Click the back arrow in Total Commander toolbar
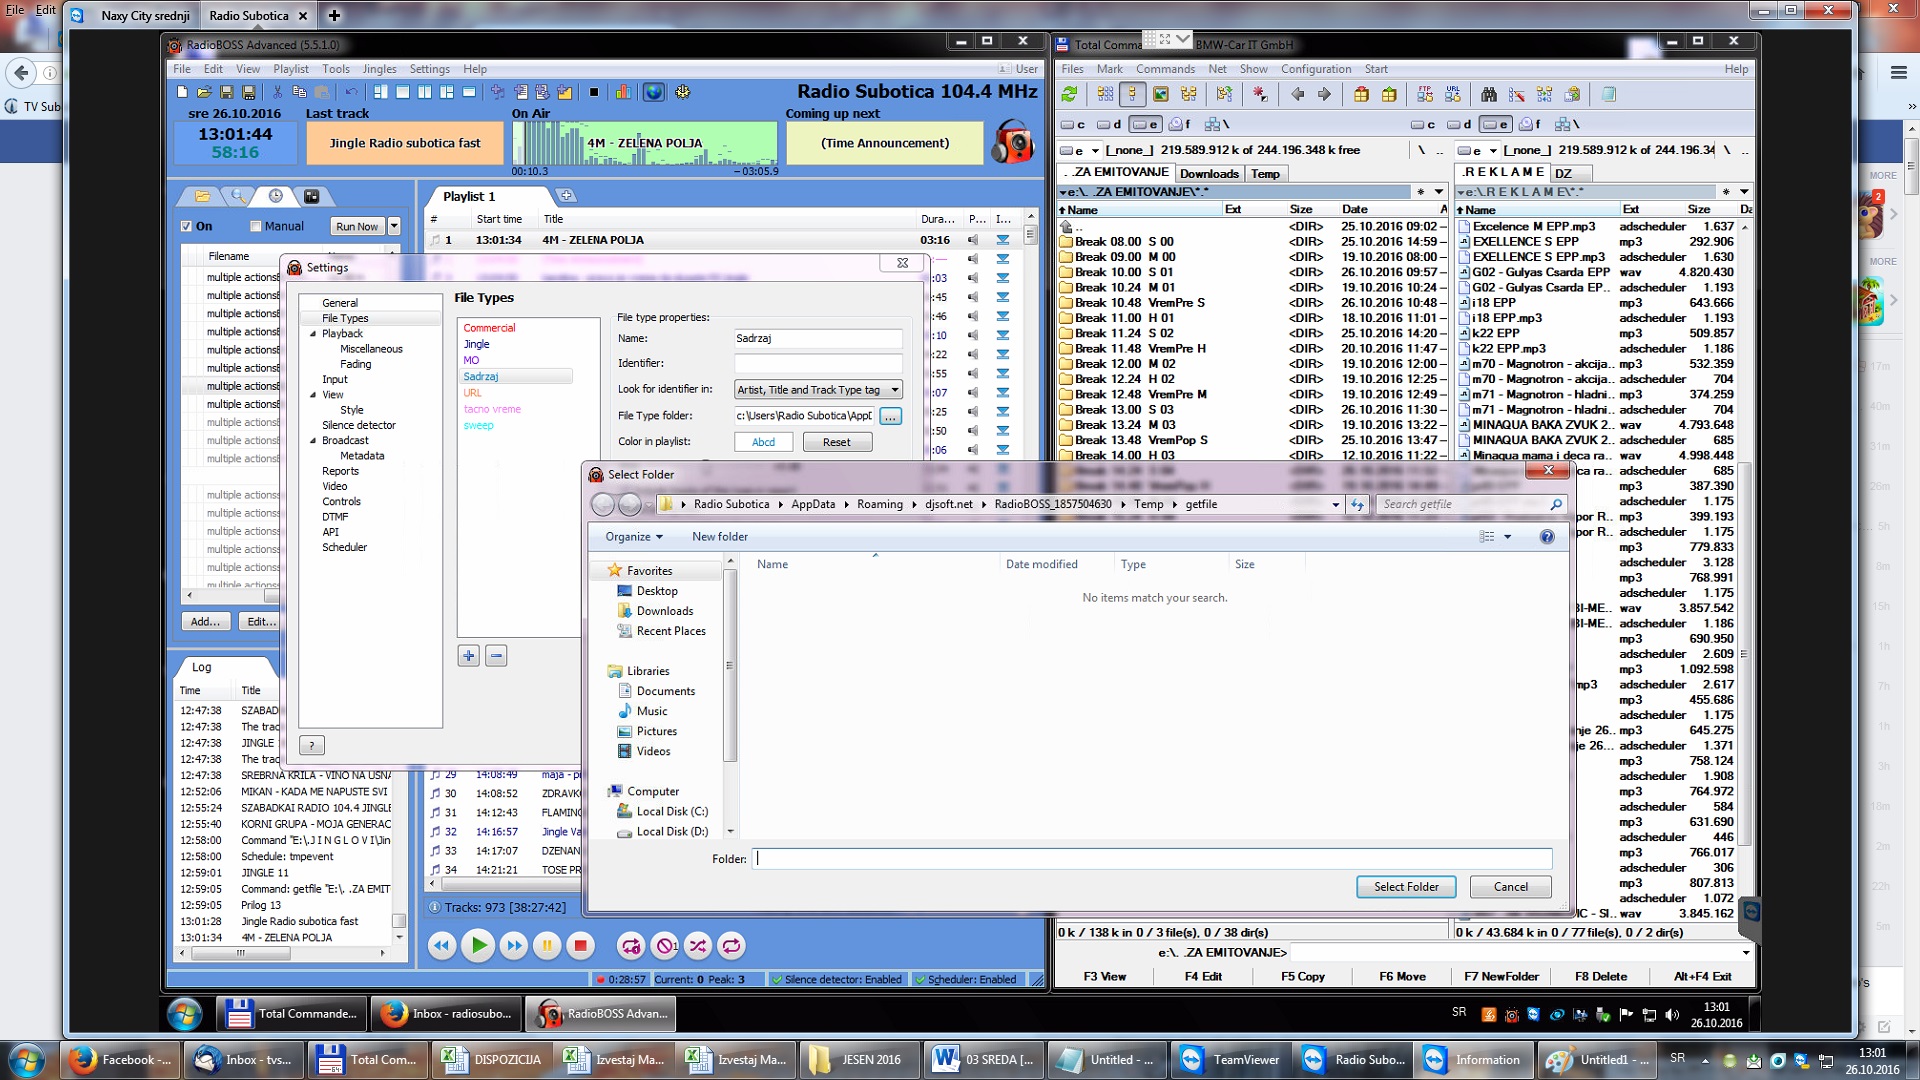Screen dimensions: 1920x1080 tap(1297, 94)
